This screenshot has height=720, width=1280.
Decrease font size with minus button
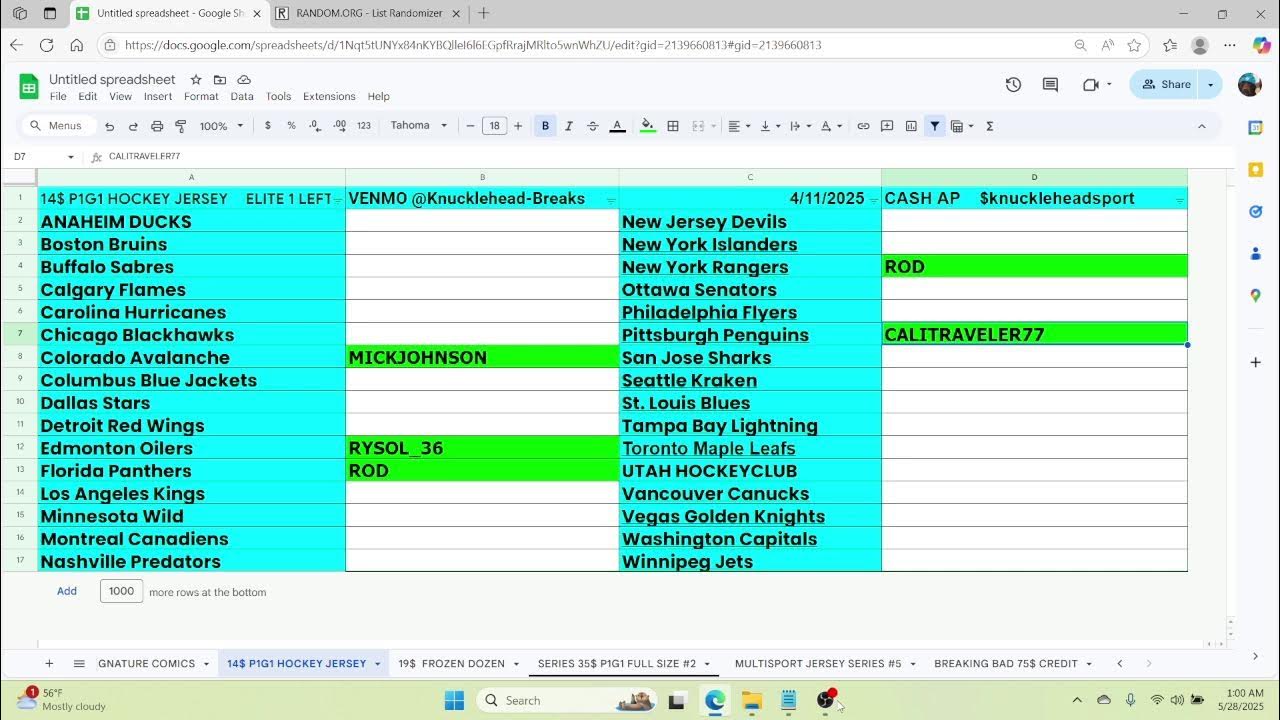pyautogui.click(x=470, y=126)
